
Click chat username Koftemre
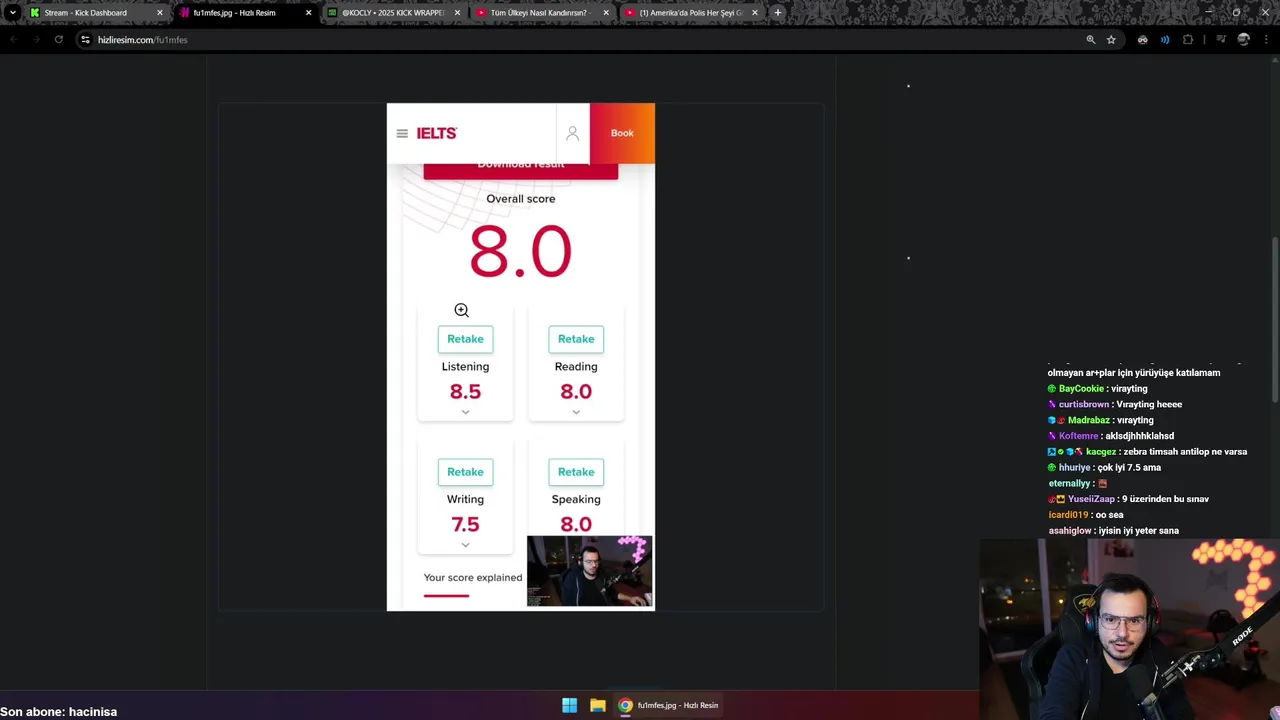[x=1078, y=436]
